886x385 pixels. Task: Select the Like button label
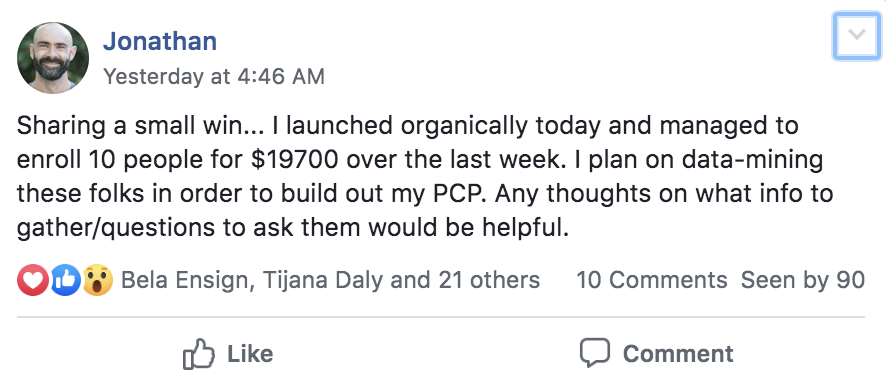pos(250,354)
